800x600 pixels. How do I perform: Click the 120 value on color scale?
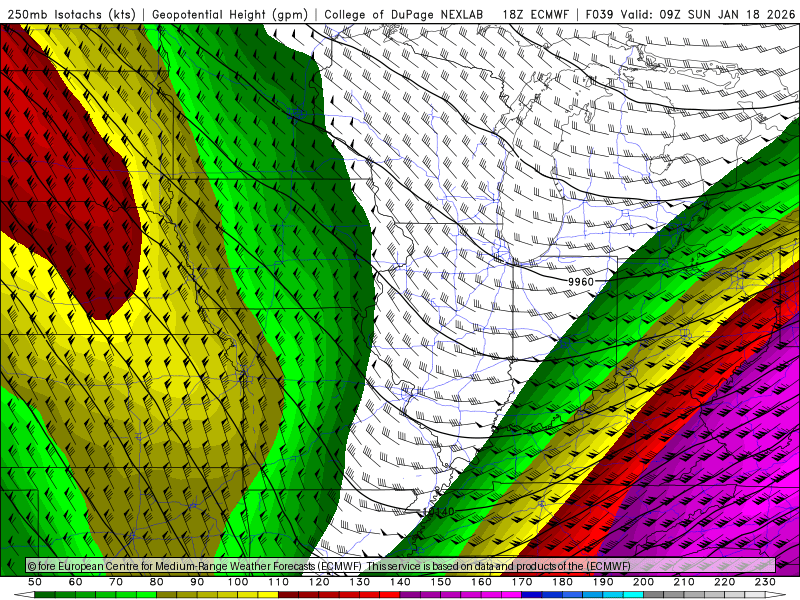(319, 582)
